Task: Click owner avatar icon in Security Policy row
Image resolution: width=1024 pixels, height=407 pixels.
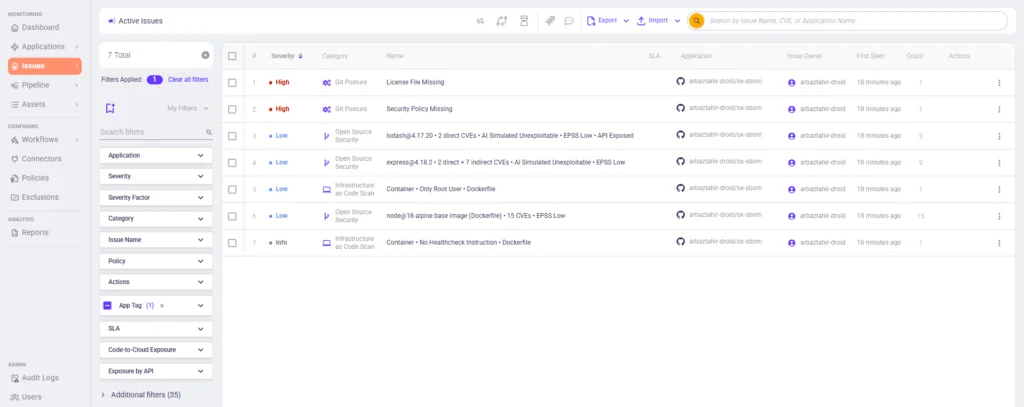Action: point(792,109)
